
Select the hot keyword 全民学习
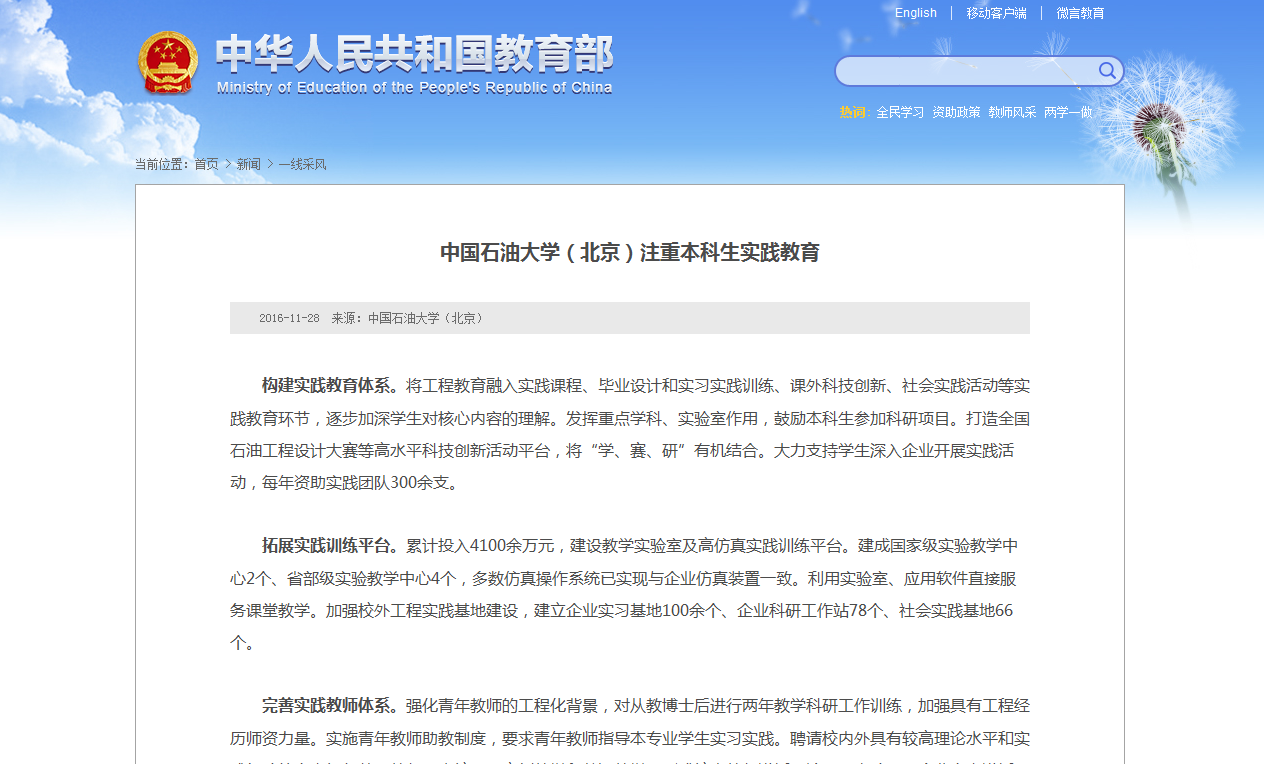click(x=899, y=112)
